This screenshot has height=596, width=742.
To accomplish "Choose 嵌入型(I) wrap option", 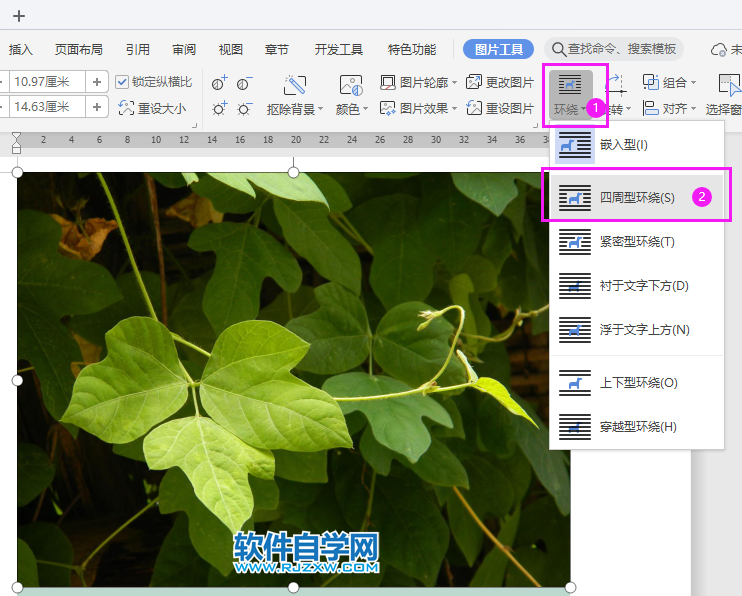I will coord(637,145).
